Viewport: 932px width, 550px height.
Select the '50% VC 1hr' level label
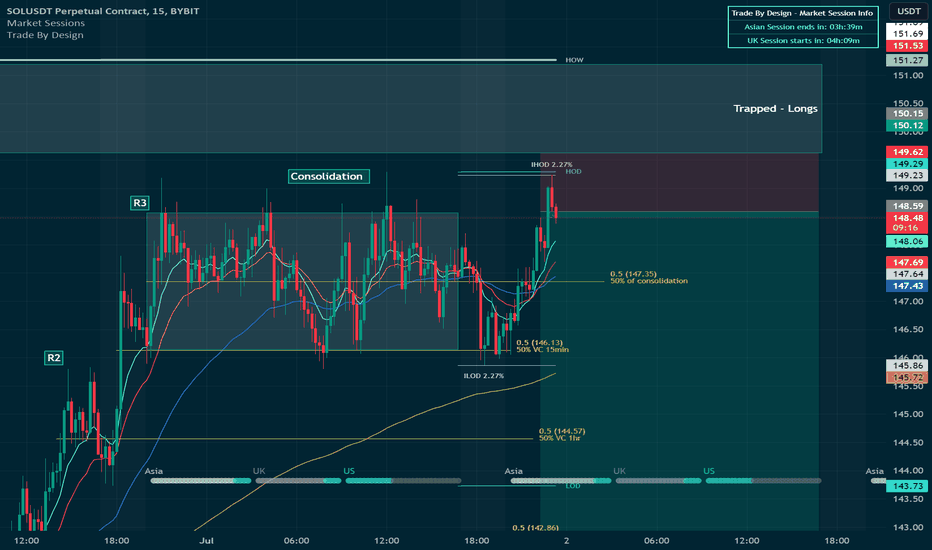tap(559, 438)
